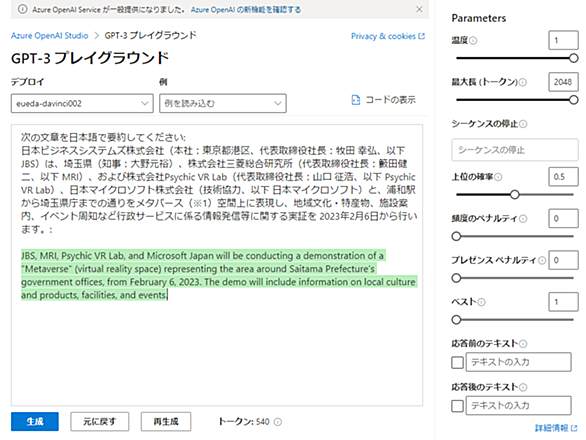Click the プレゼンス ペナルティ value field
This screenshot has height=440, width=586.
[563, 260]
